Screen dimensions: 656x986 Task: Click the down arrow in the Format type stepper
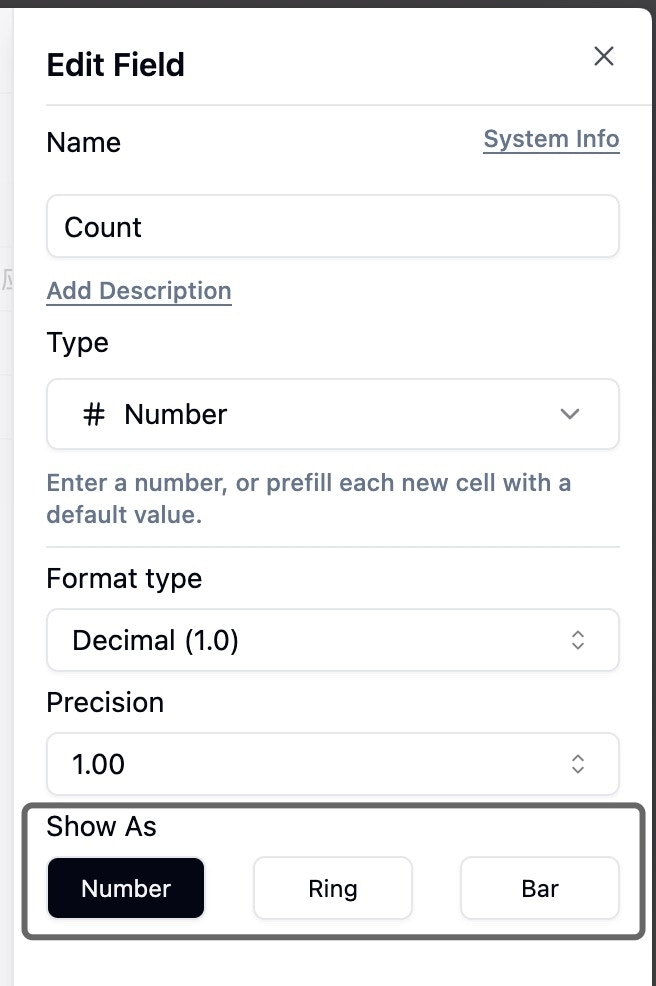point(577,645)
